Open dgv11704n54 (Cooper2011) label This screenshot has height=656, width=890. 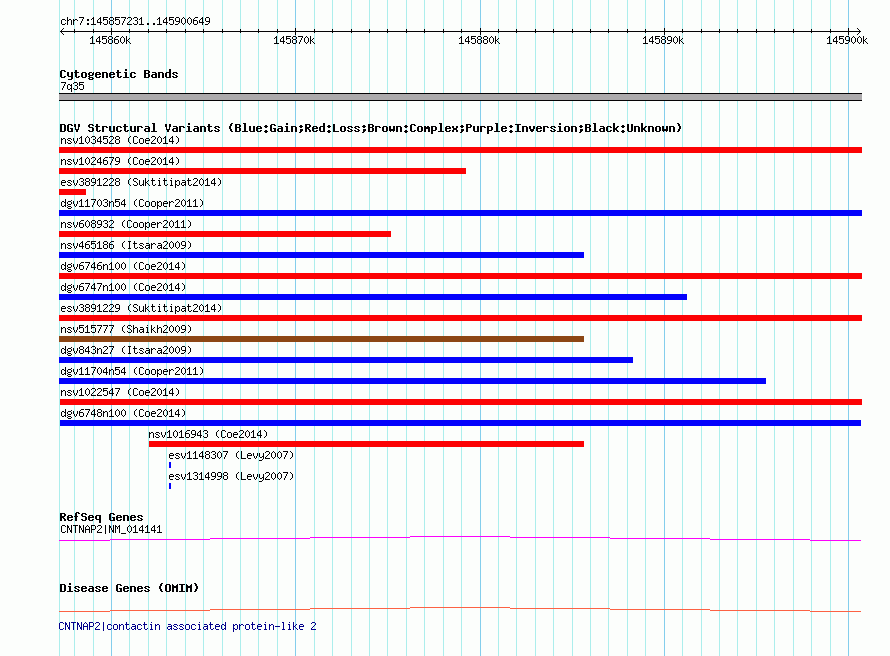click(132, 371)
